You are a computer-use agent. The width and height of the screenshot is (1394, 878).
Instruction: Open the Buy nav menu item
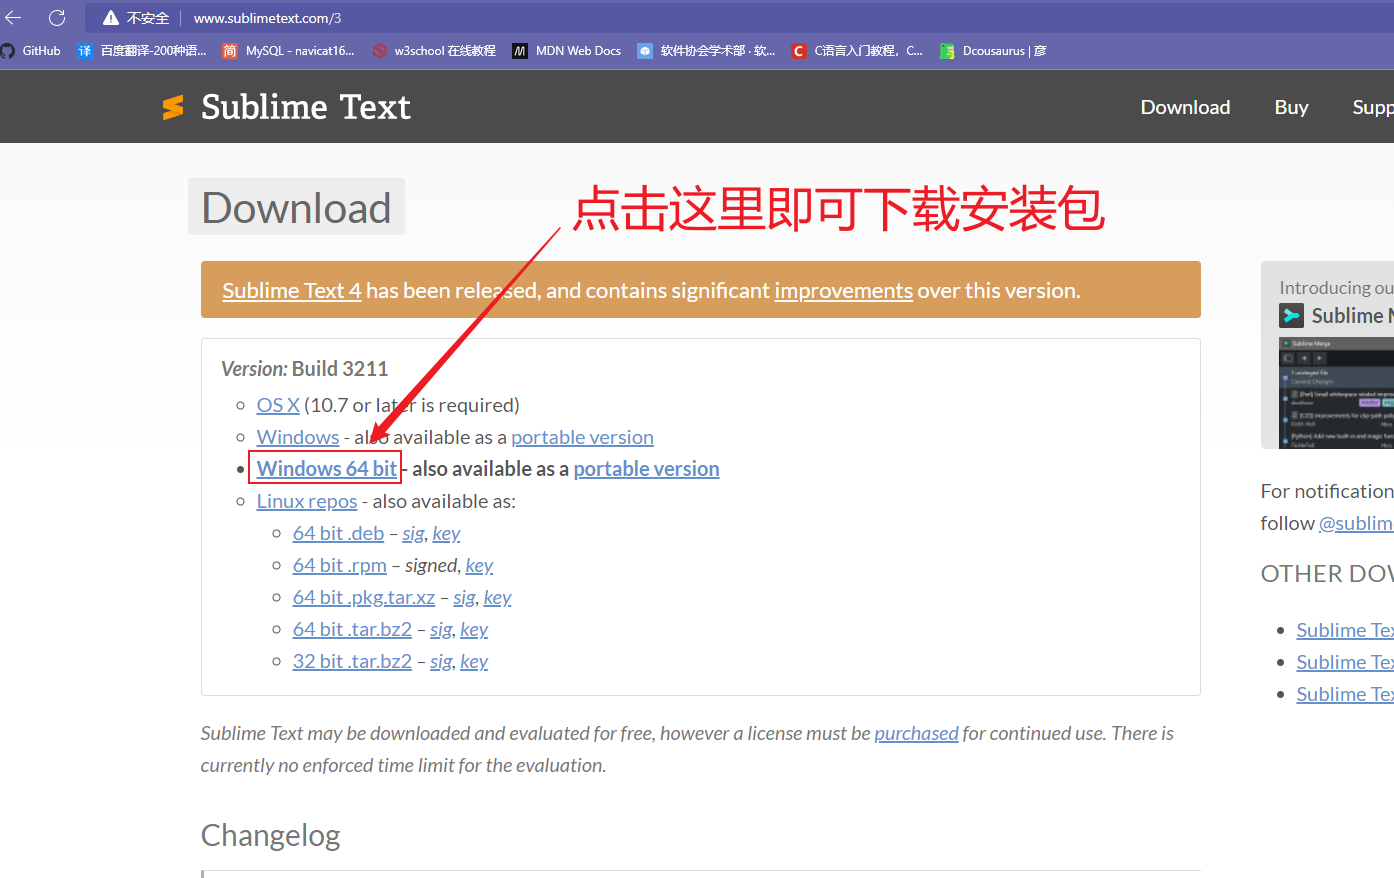click(x=1291, y=107)
